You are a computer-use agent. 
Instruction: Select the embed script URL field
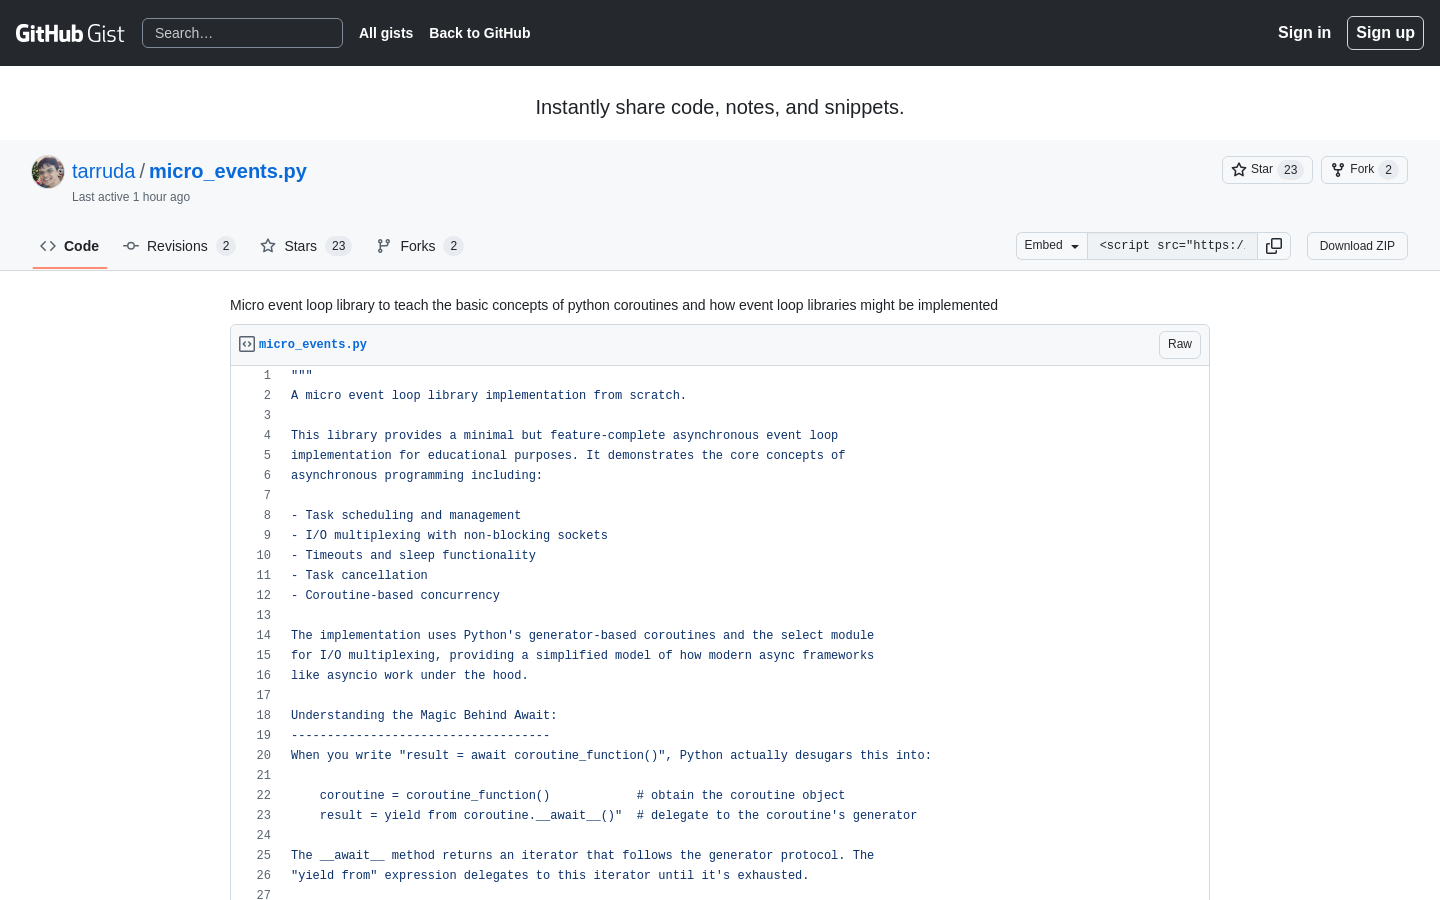1172,246
